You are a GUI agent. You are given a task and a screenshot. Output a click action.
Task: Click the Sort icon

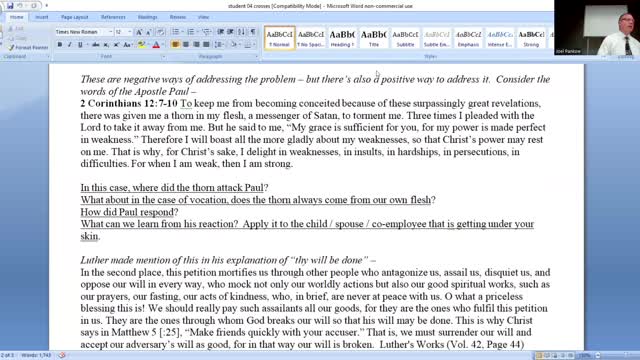pos(242,32)
